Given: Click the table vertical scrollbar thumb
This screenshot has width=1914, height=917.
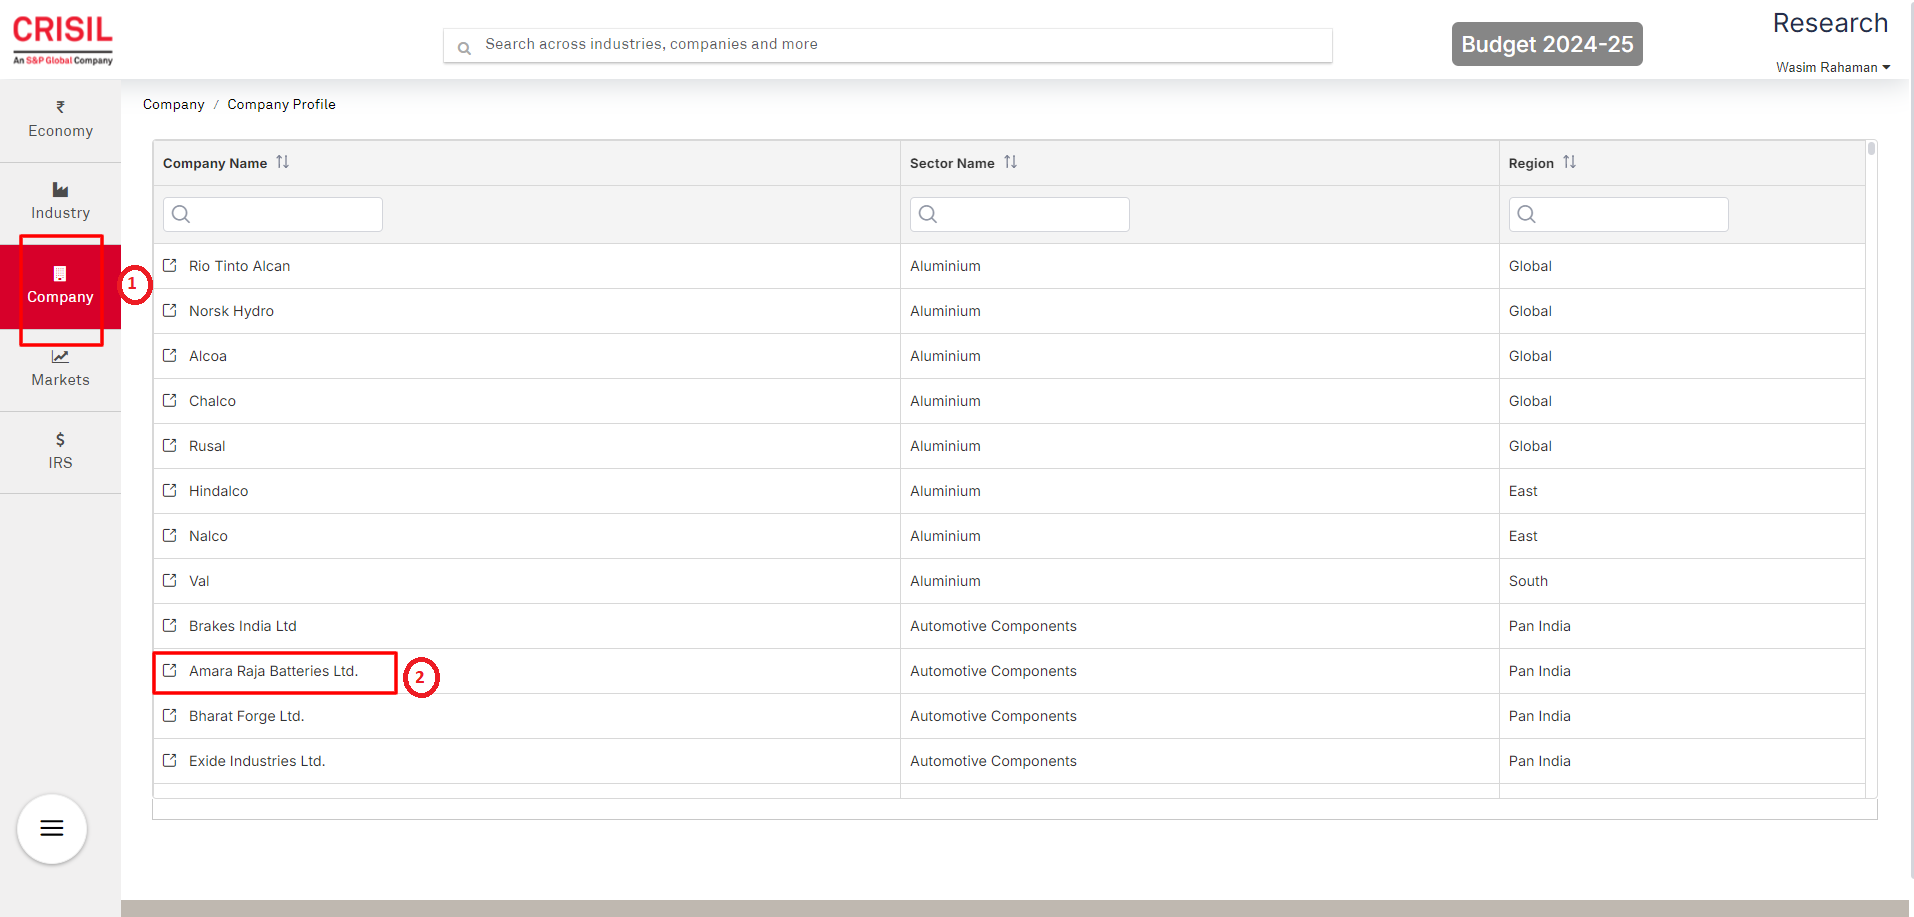Looking at the screenshot, I should (1871, 149).
